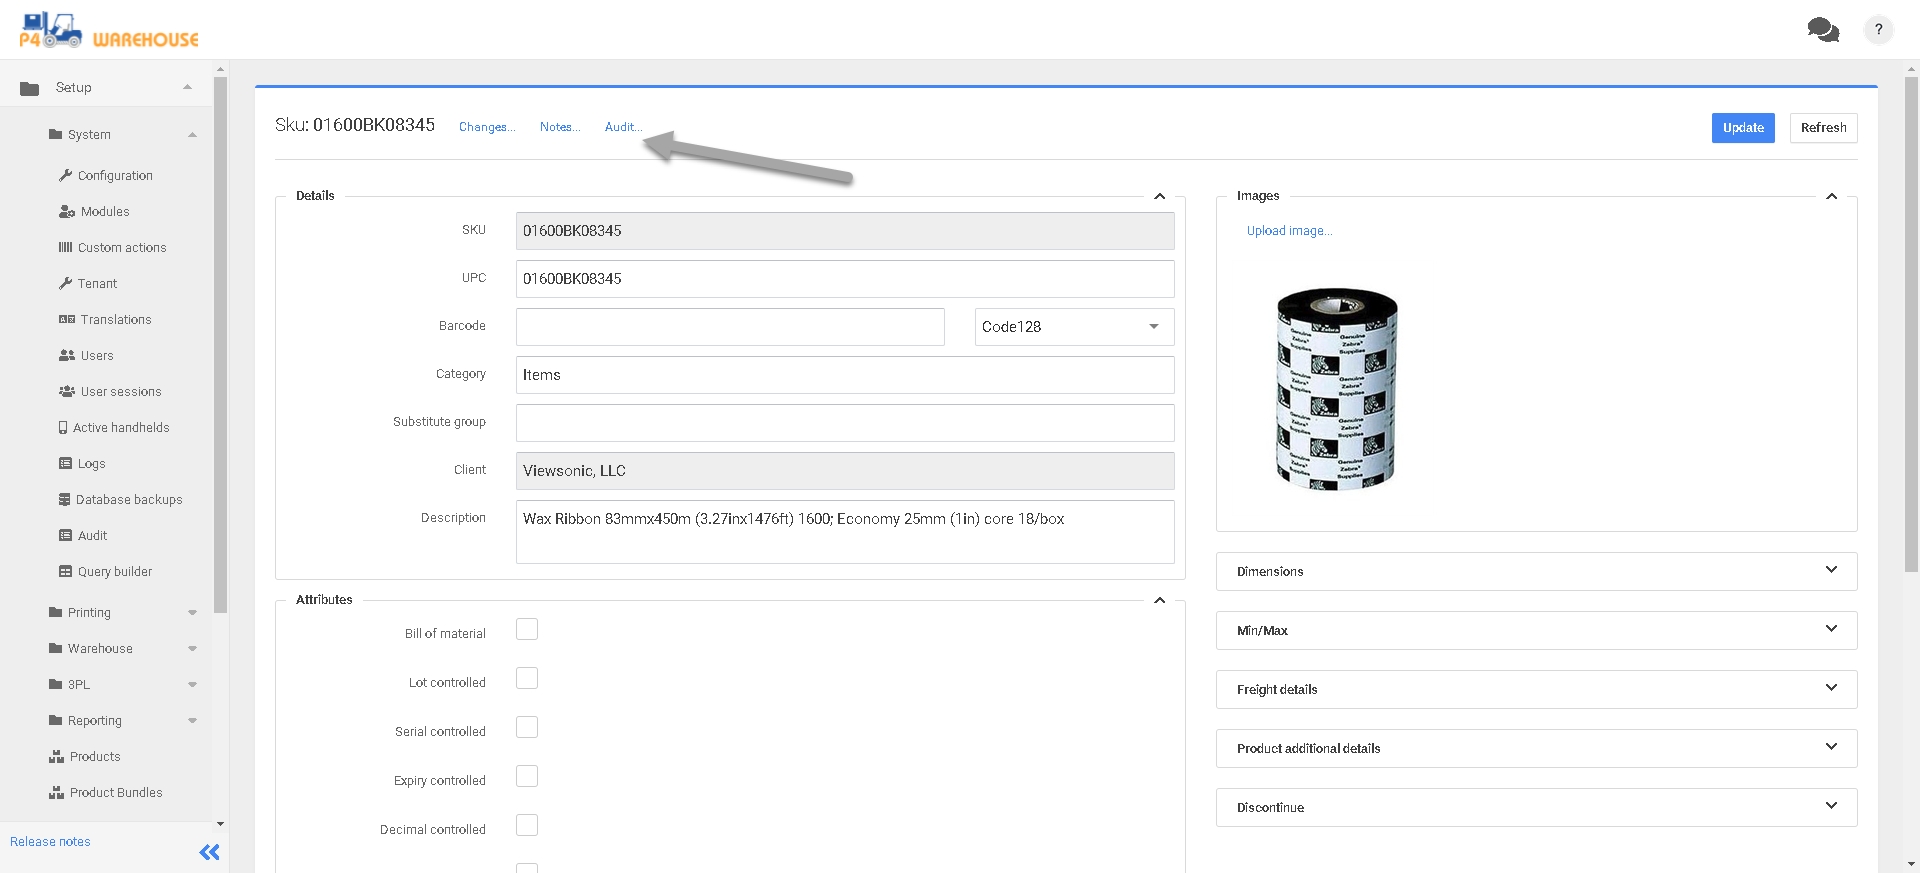
Task: Click the help question mark icon
Action: (x=1878, y=30)
